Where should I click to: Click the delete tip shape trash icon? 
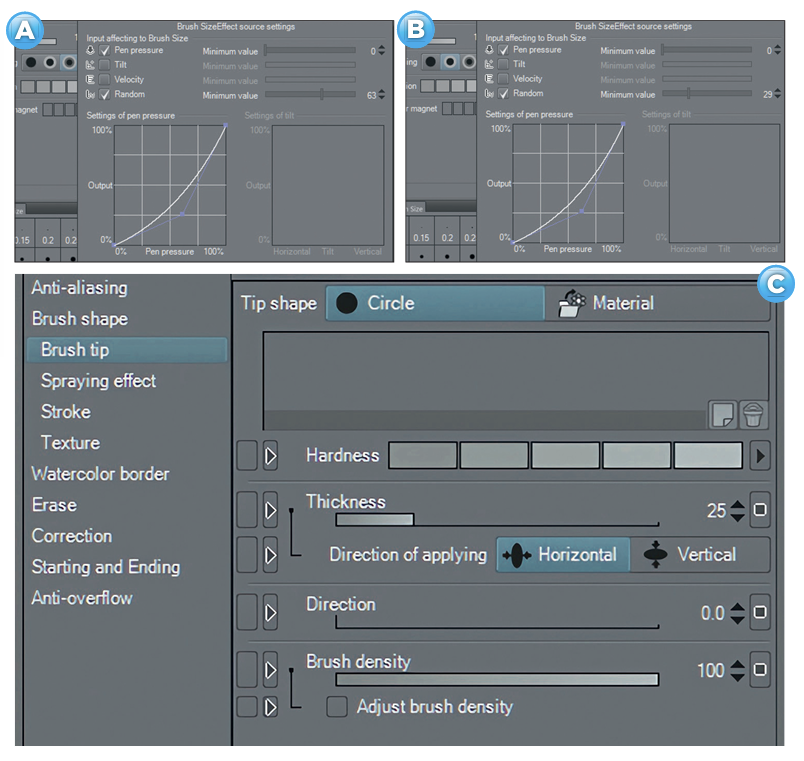tap(753, 414)
